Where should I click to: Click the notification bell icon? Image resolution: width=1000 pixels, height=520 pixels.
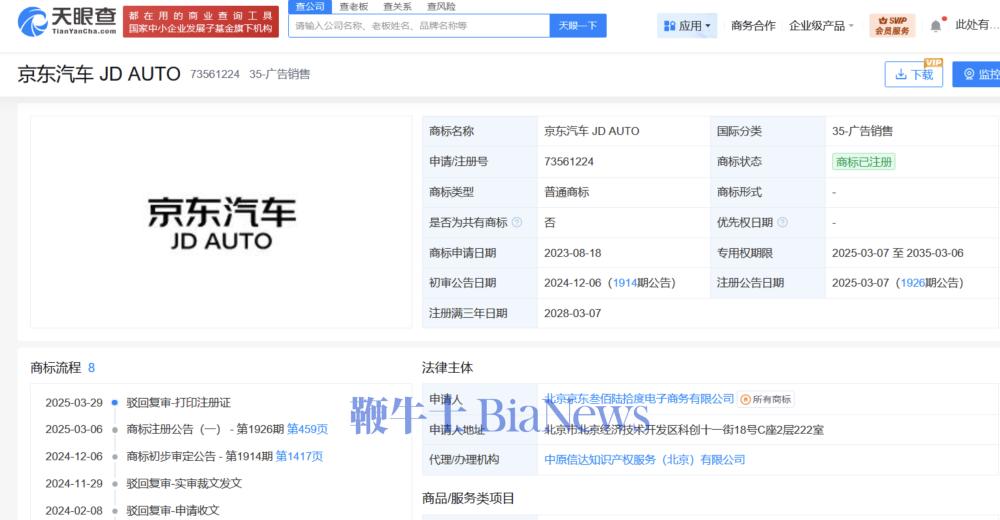[936, 25]
